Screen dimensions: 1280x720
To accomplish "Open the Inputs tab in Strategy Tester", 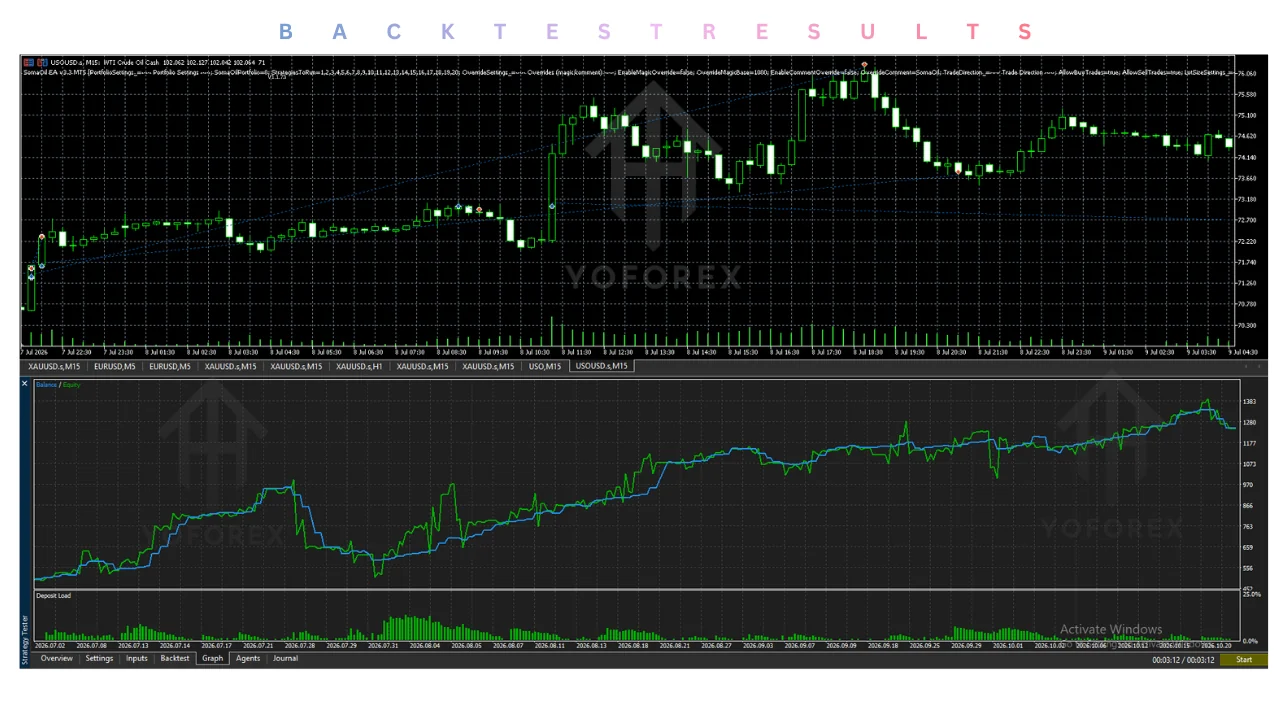I will click(137, 658).
